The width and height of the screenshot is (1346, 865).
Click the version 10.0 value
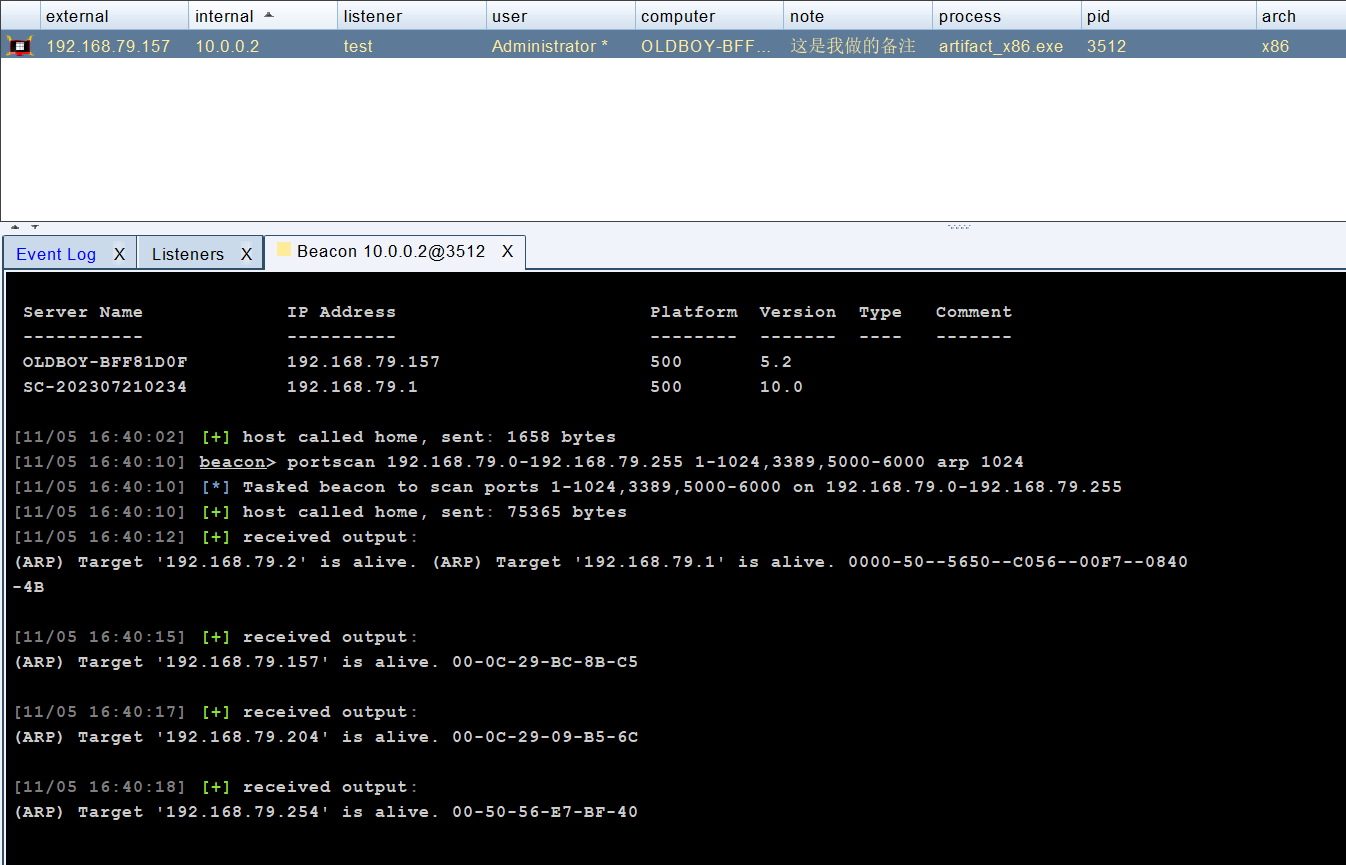click(x=781, y=387)
